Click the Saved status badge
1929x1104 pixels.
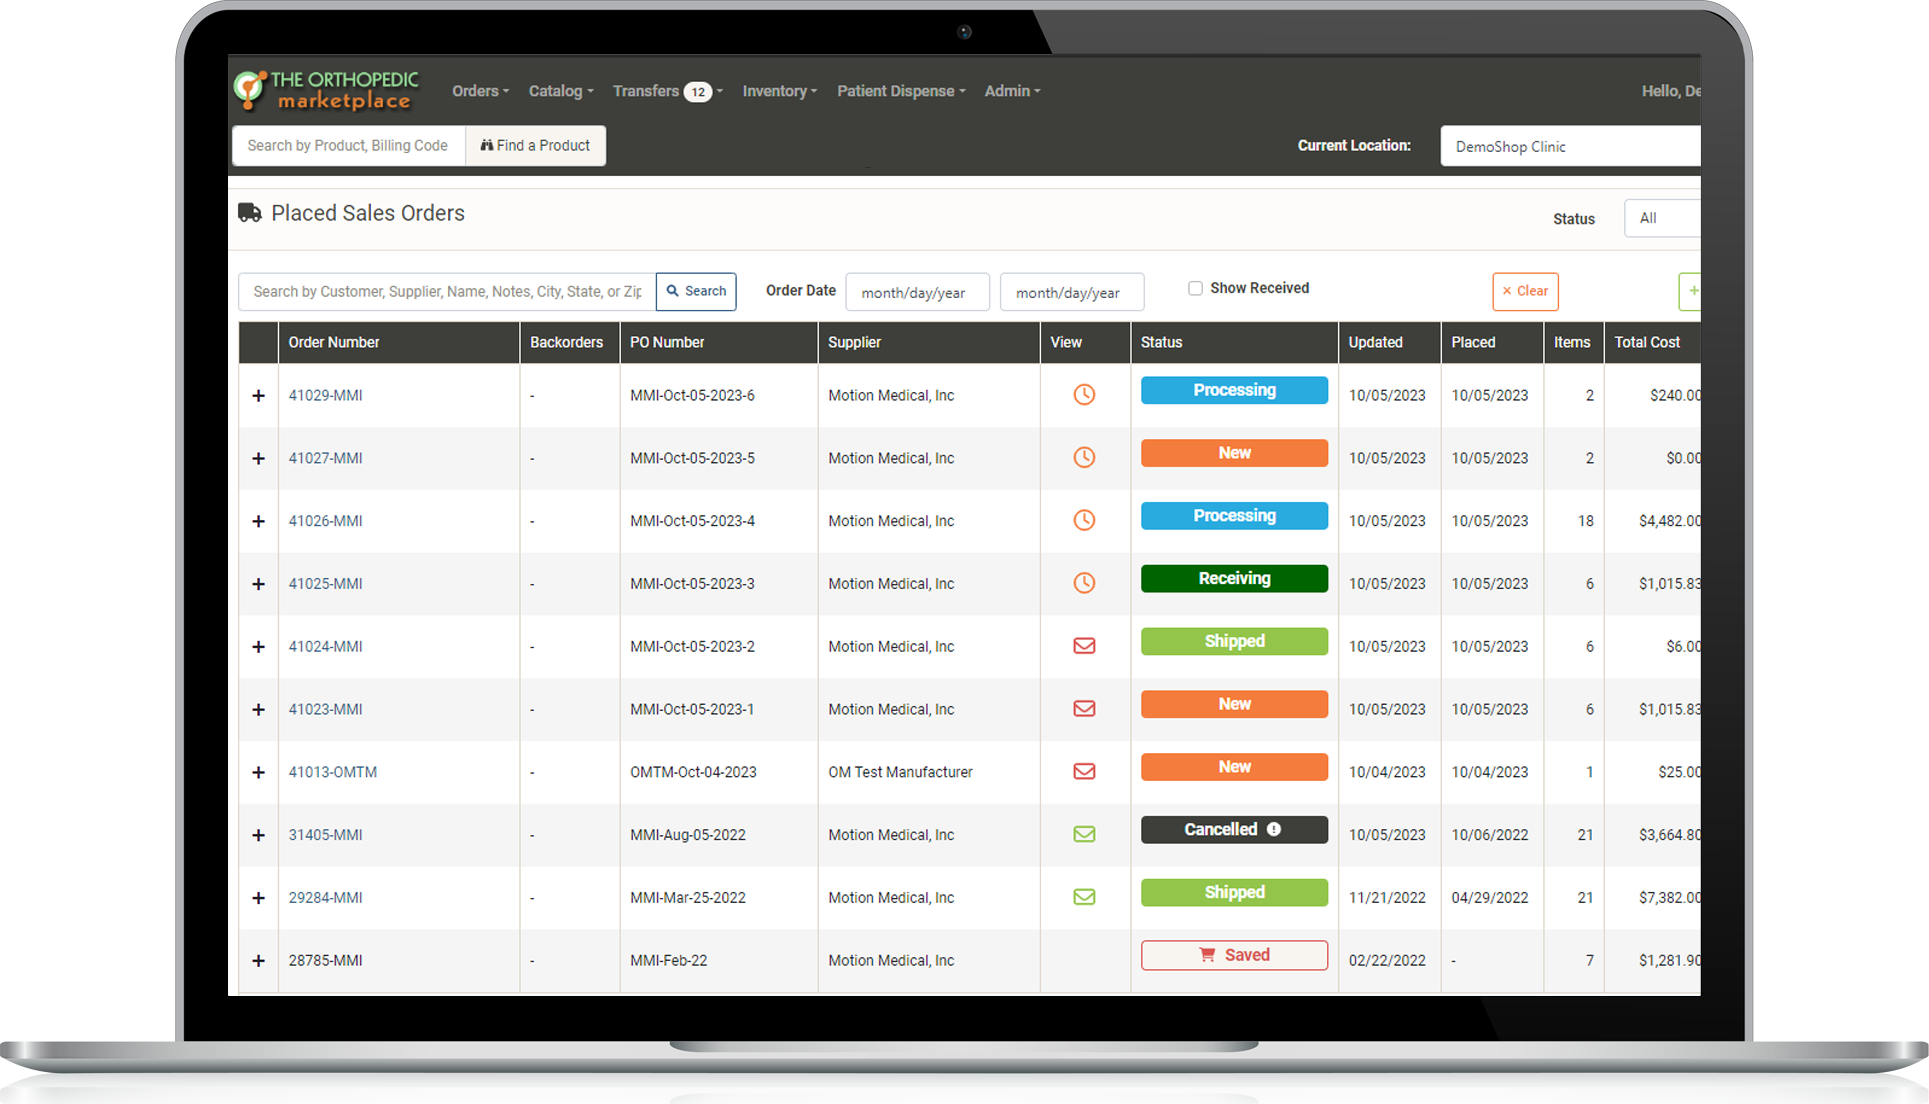pos(1234,955)
